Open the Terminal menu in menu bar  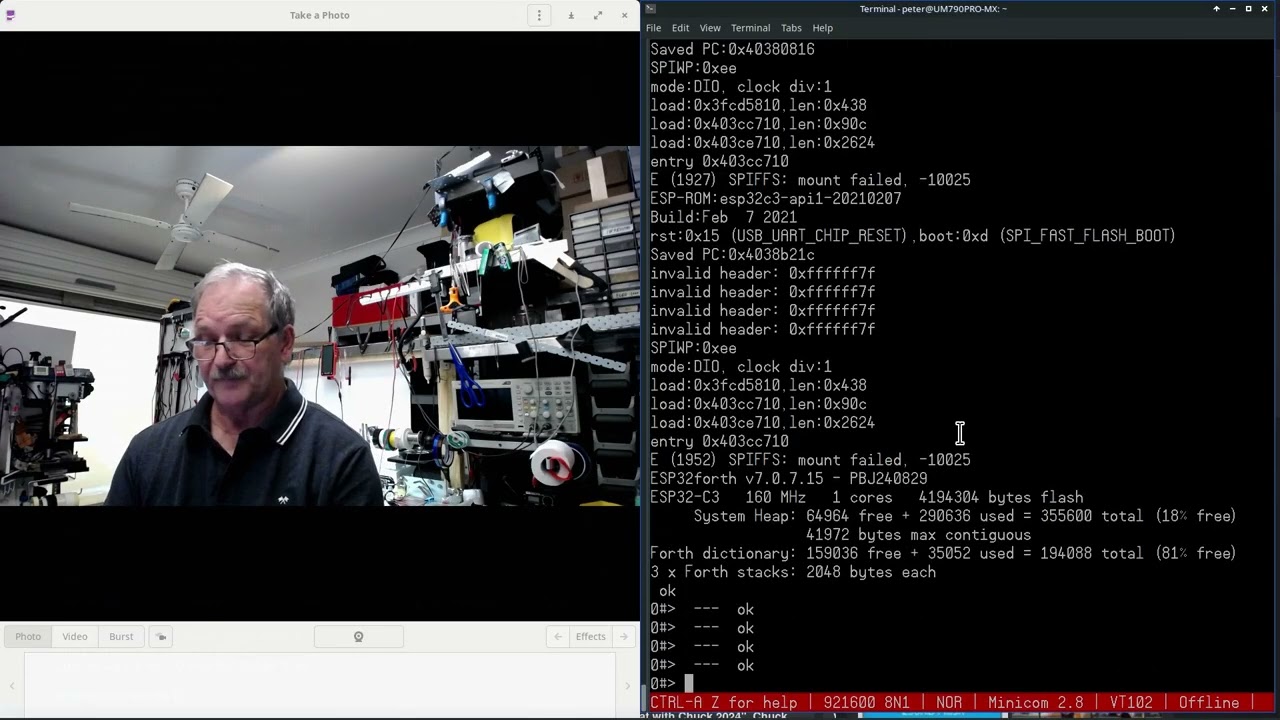(750, 28)
